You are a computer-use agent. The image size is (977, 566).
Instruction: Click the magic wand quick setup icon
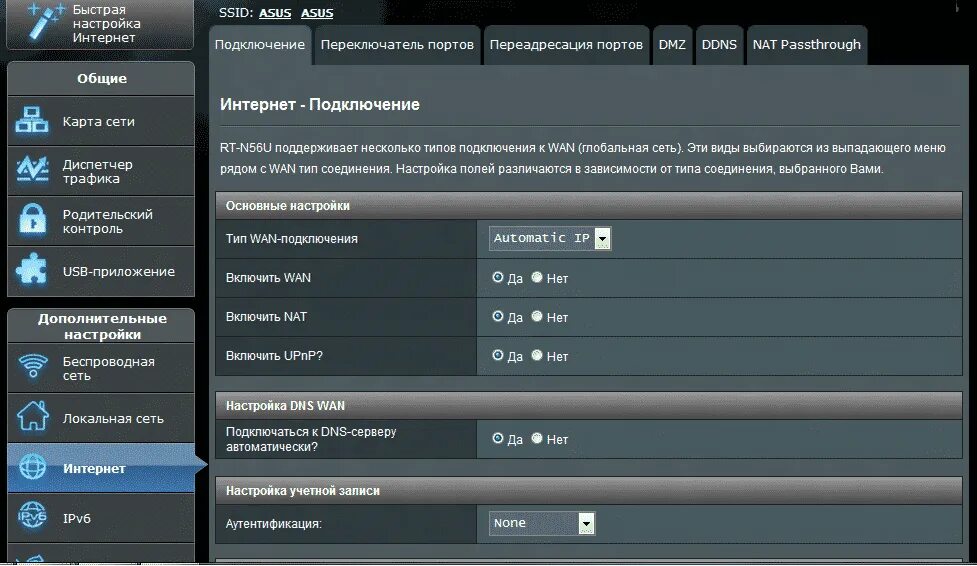coord(45,21)
